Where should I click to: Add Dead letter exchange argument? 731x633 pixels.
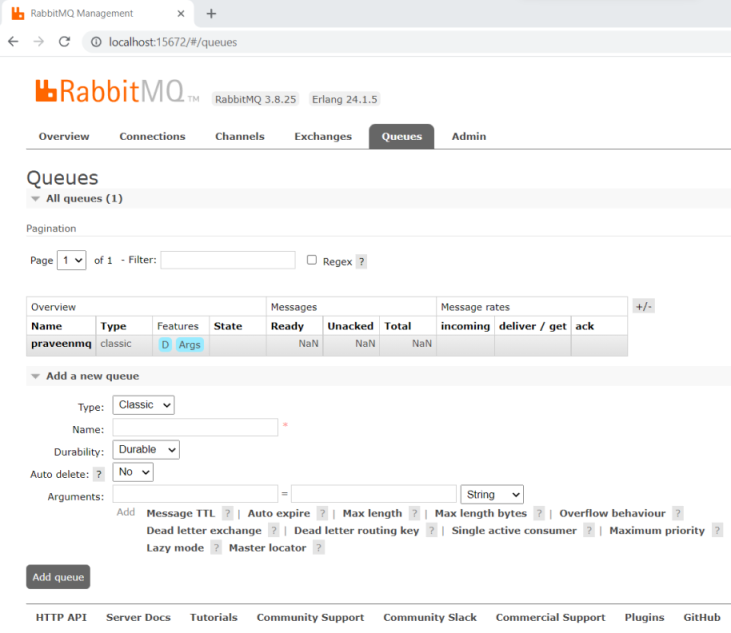(204, 530)
